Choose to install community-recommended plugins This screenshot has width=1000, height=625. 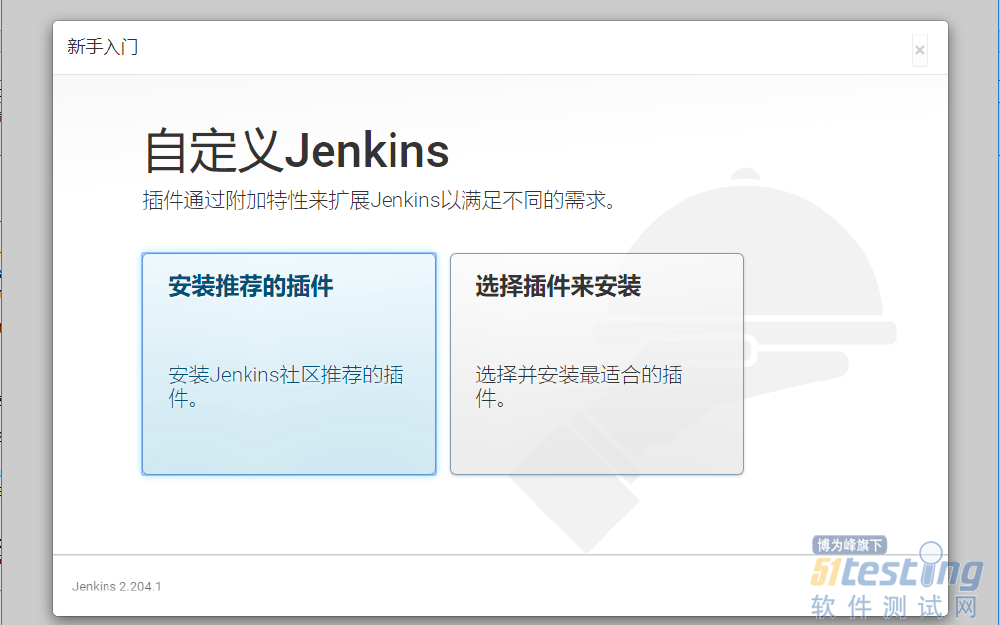tap(288, 363)
